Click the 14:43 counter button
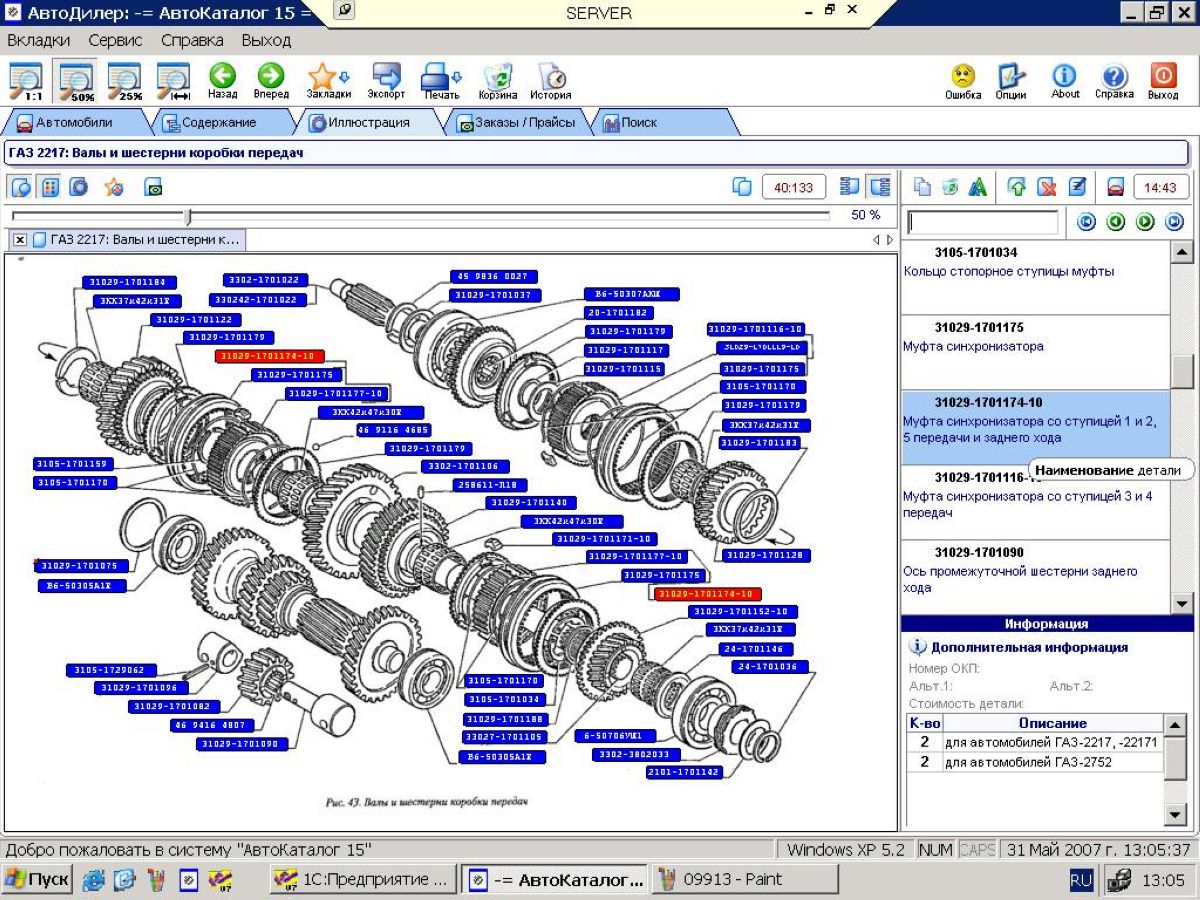Viewport: 1200px width, 900px height. [x=1160, y=187]
